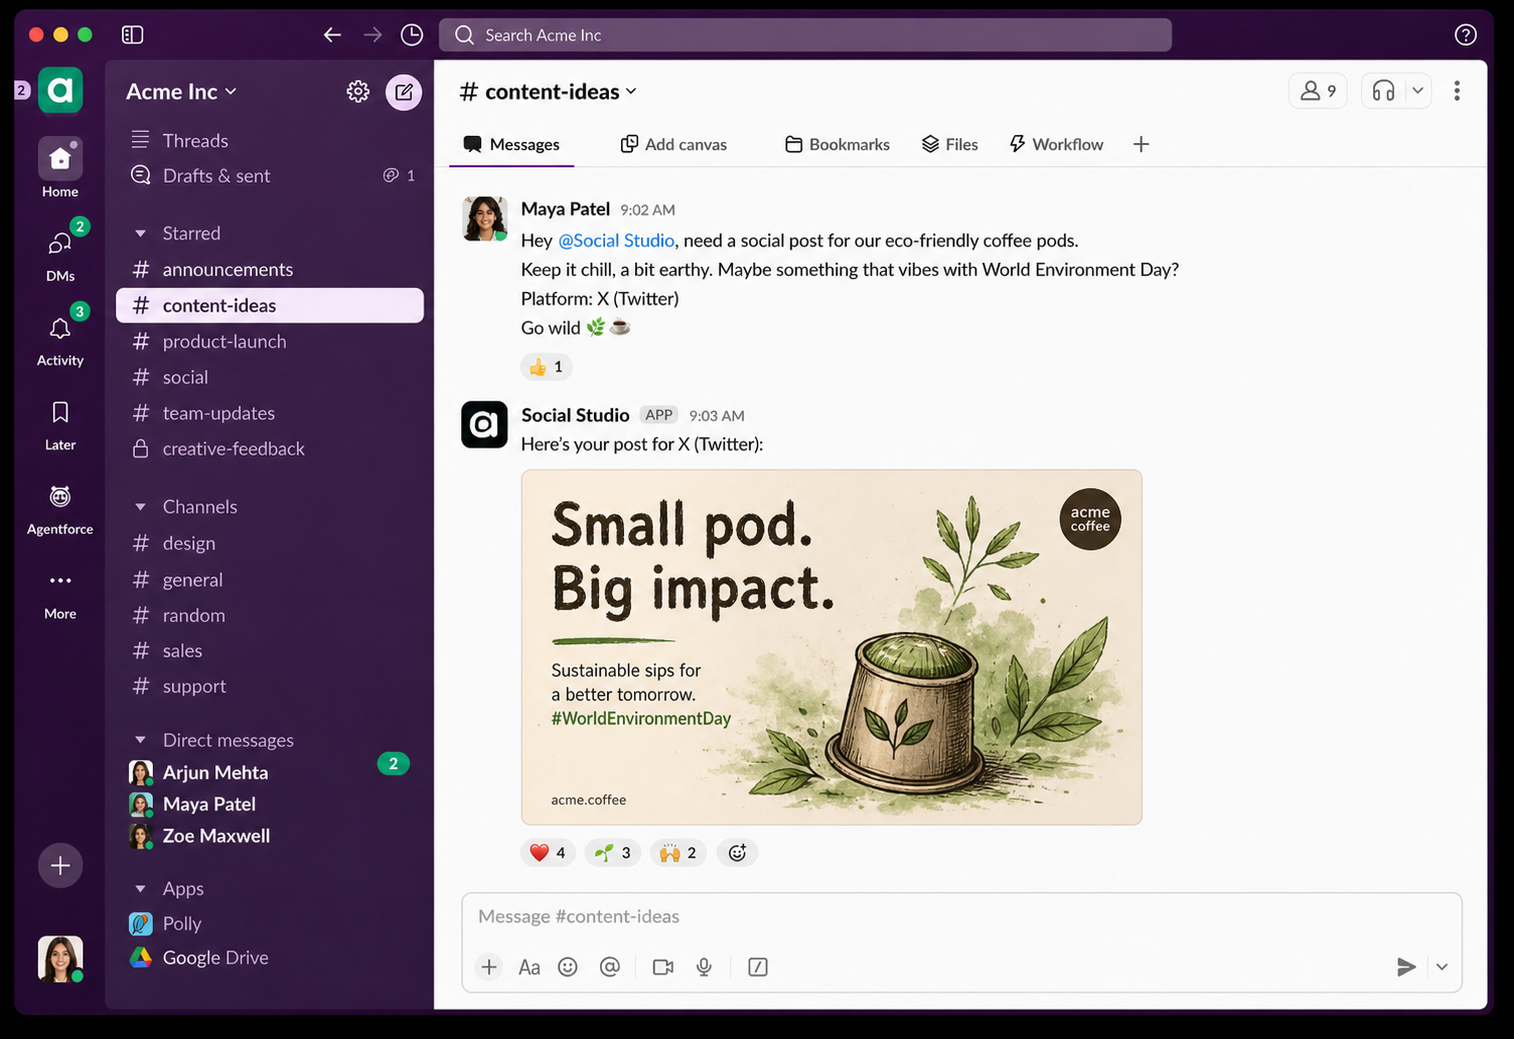1514x1039 pixels.
Task: Toggle the sidebar panel icon
Action: (132, 35)
